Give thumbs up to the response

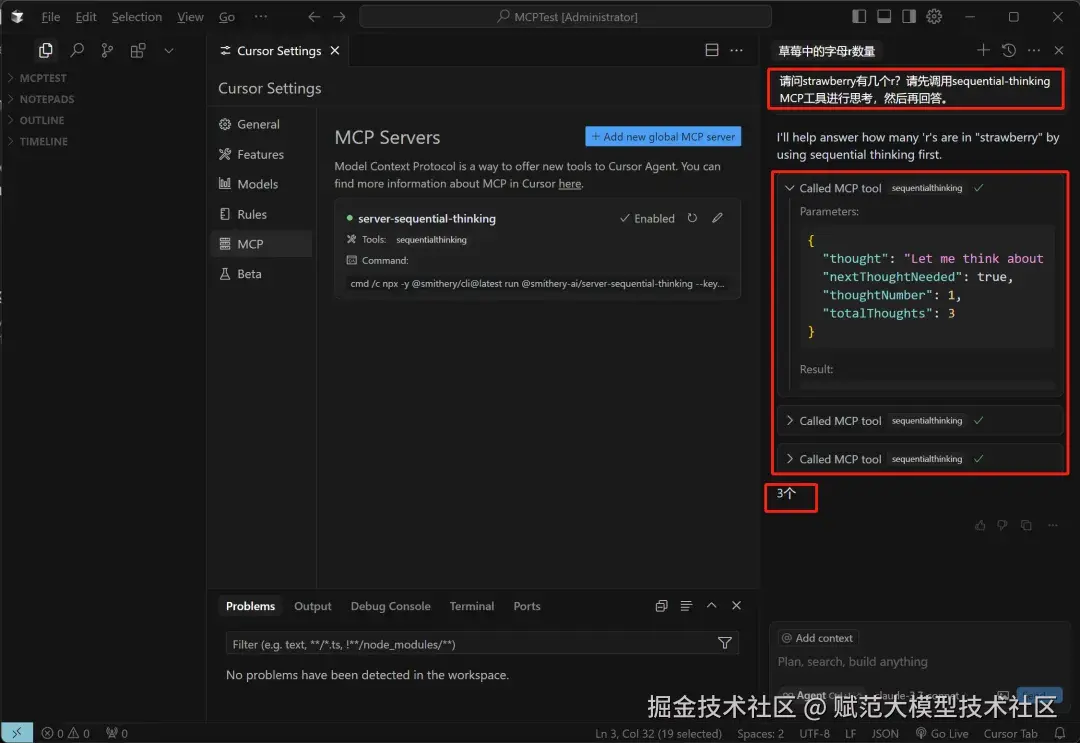(980, 525)
